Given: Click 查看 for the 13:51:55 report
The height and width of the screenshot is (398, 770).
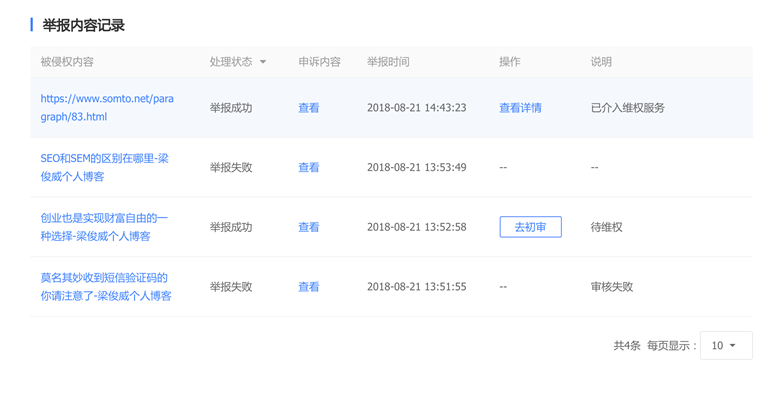Looking at the screenshot, I should point(309,287).
